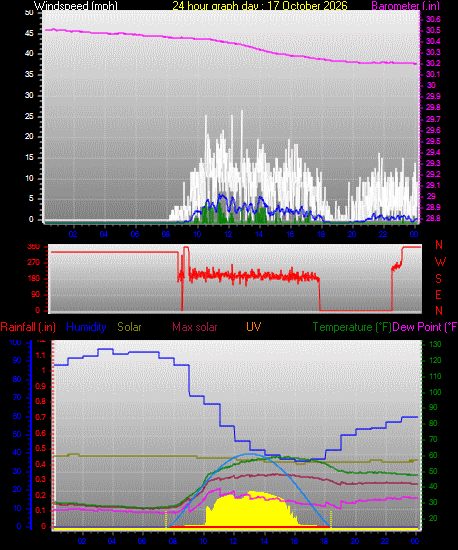Click the "0.3" rainfall scale value
The height and width of the screenshot is (550, 458).
(x=41, y=479)
